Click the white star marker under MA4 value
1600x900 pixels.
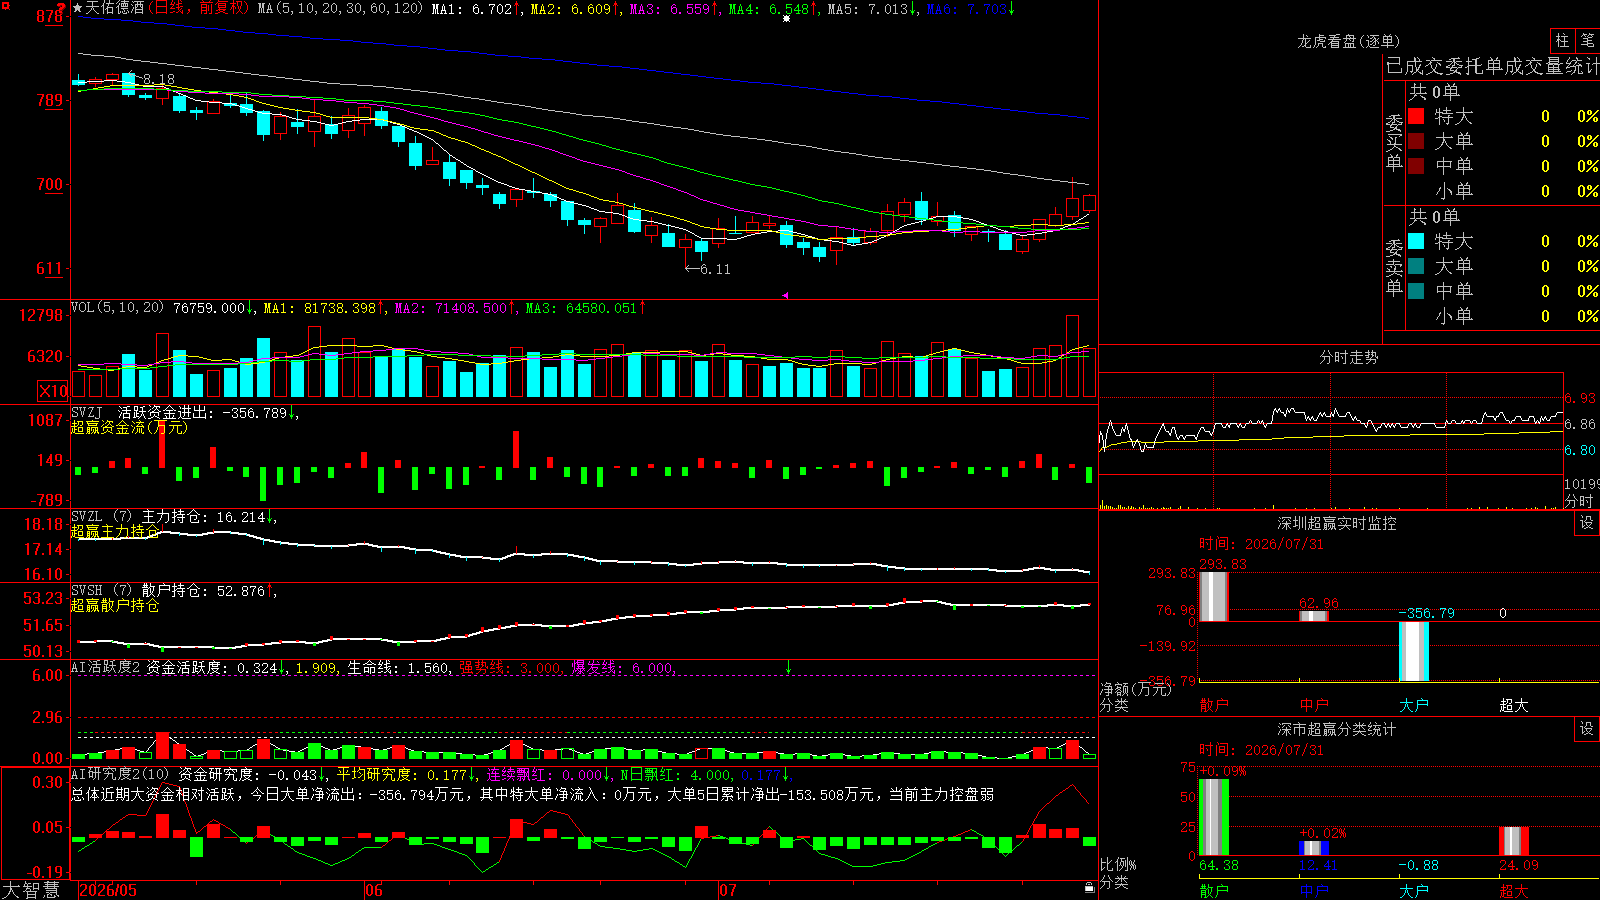pos(786,19)
